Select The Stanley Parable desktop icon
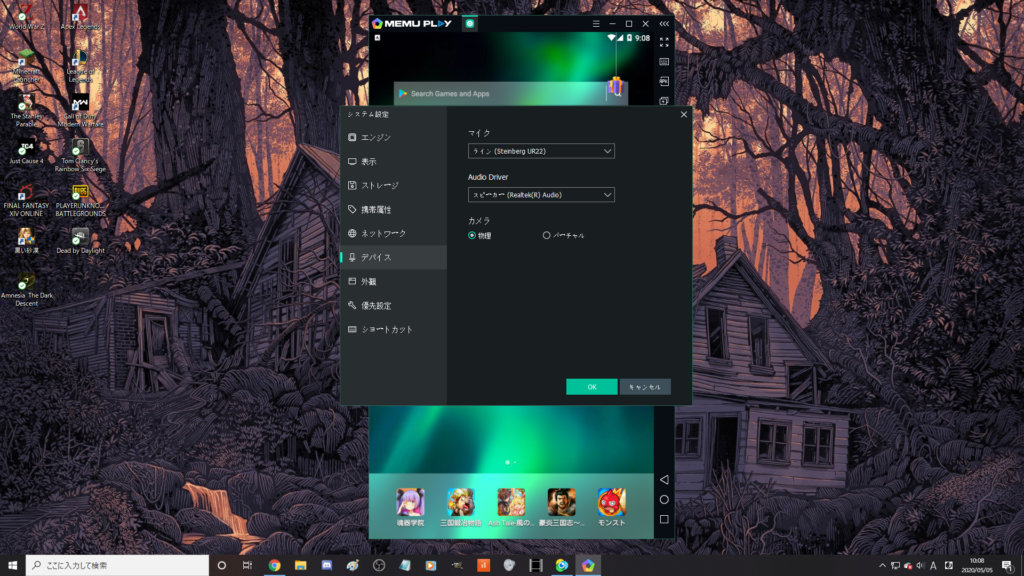 point(26,110)
